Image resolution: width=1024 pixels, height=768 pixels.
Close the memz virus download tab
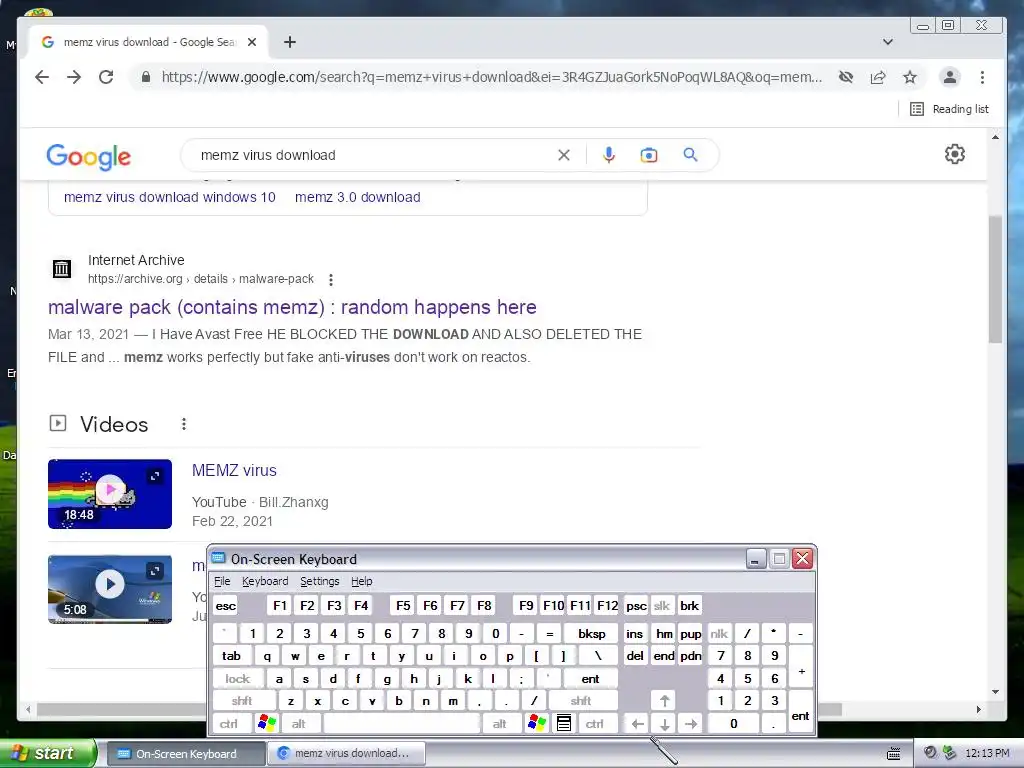coord(252,42)
